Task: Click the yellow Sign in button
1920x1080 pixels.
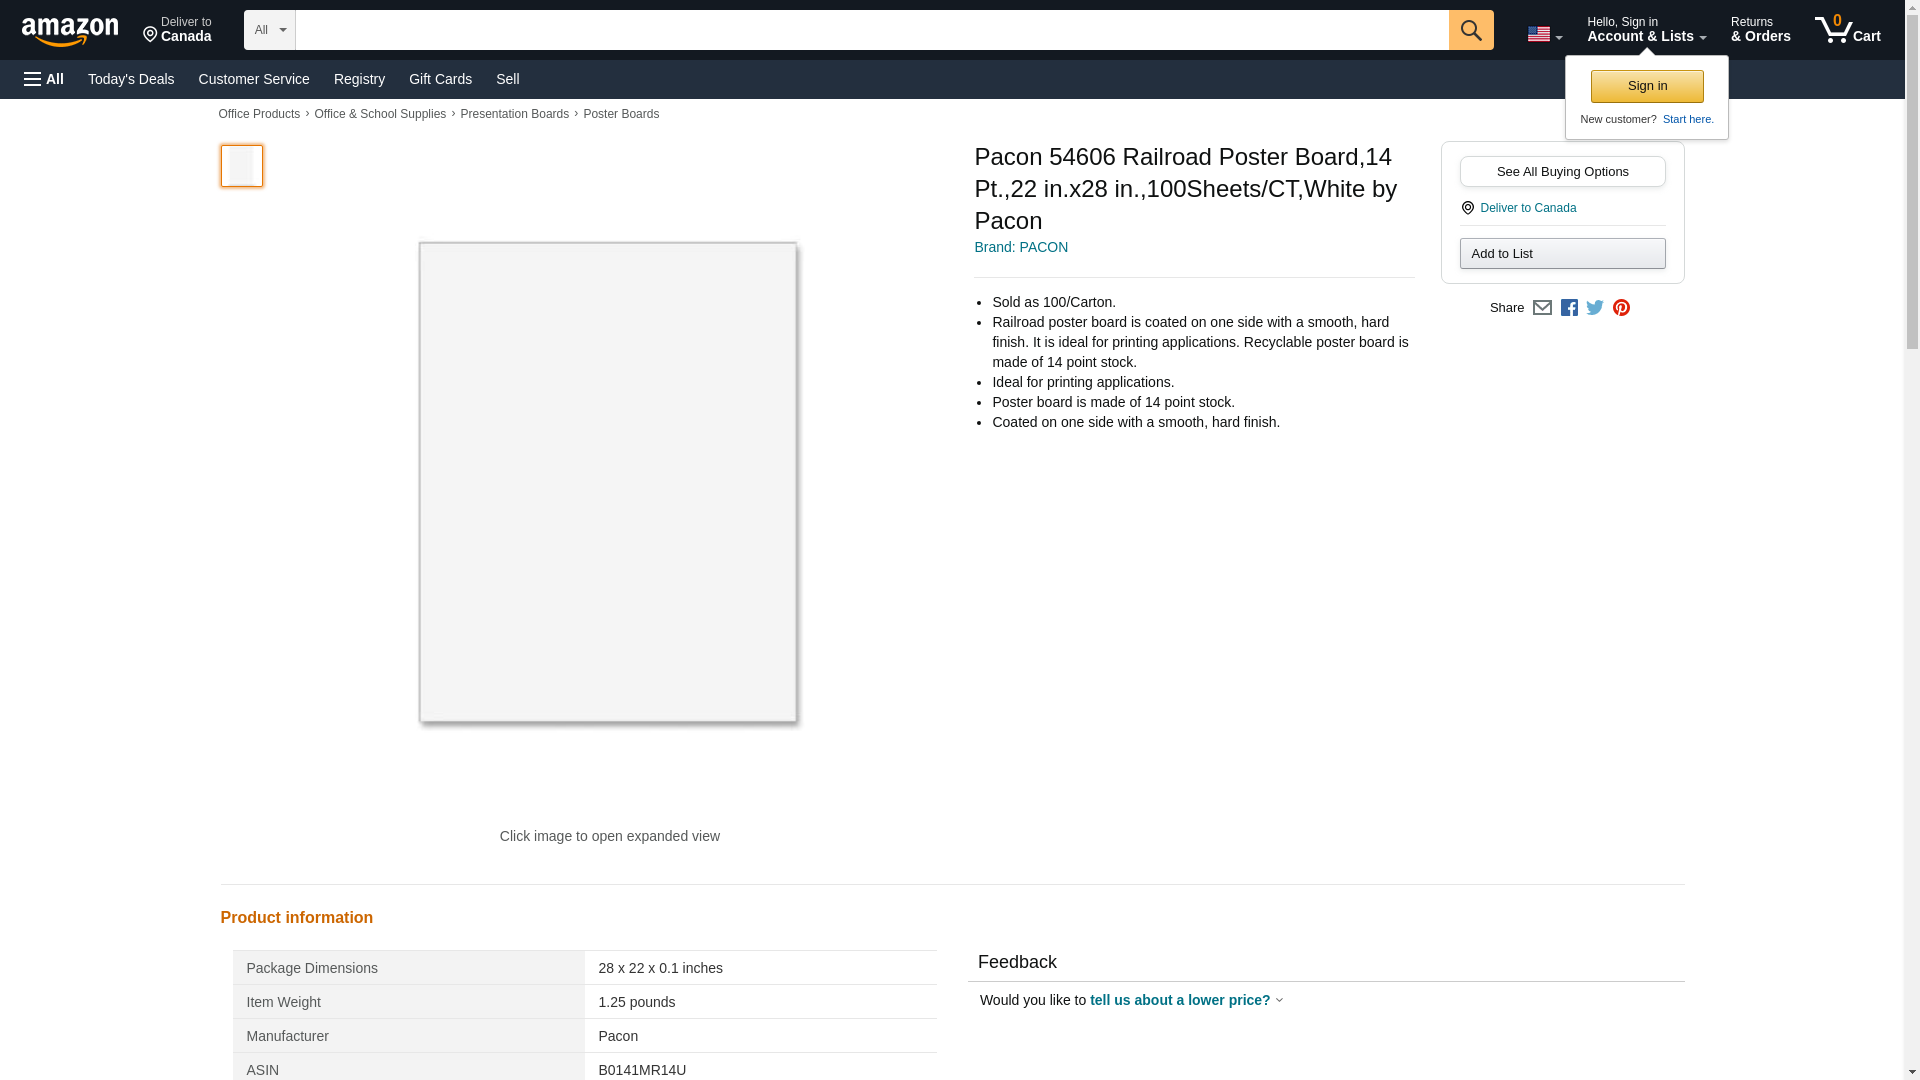Action: 1646,86
